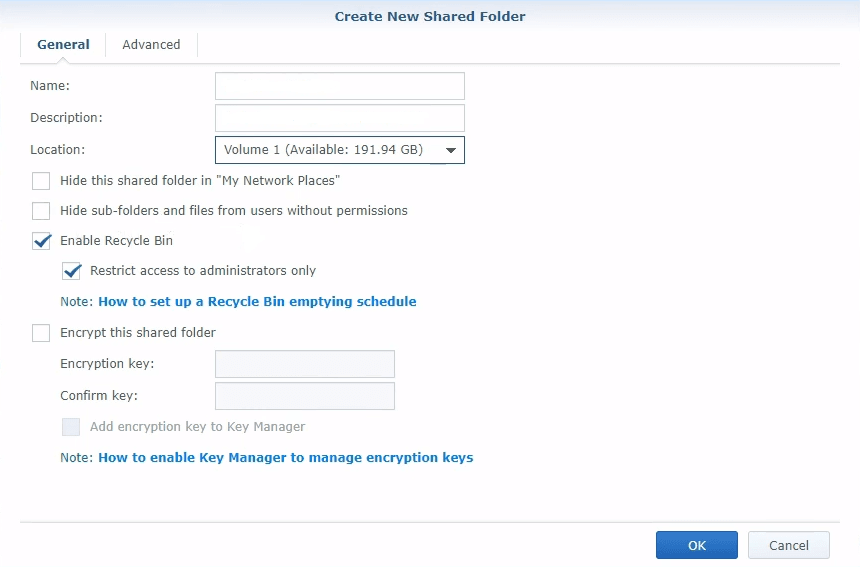Enable hiding sub-folders from users without permissions
Image resolution: width=860 pixels, height=567 pixels.
tap(41, 211)
